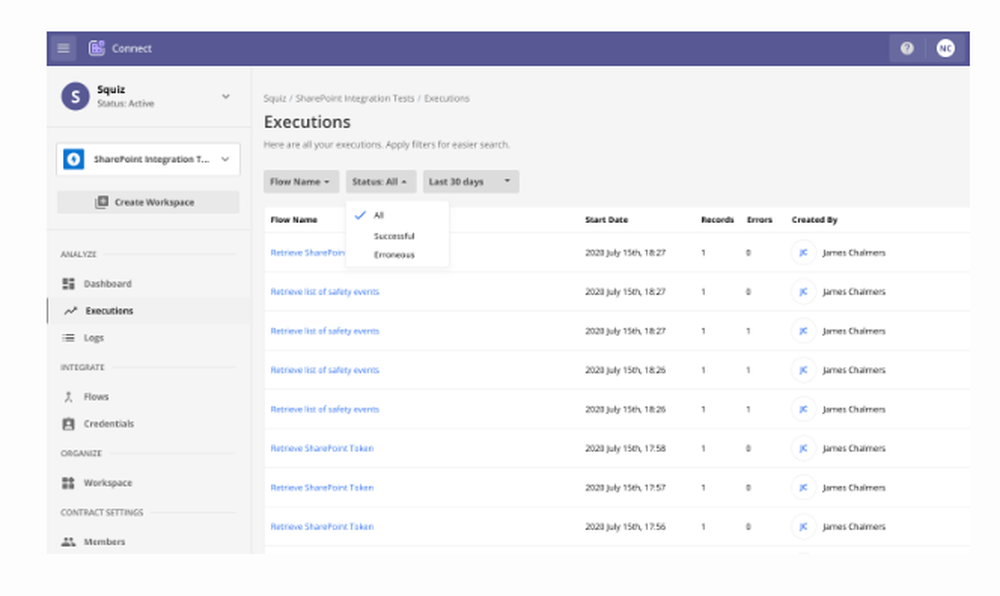Click the Logs sidebar icon
The height and width of the screenshot is (596, 1000).
(69, 338)
